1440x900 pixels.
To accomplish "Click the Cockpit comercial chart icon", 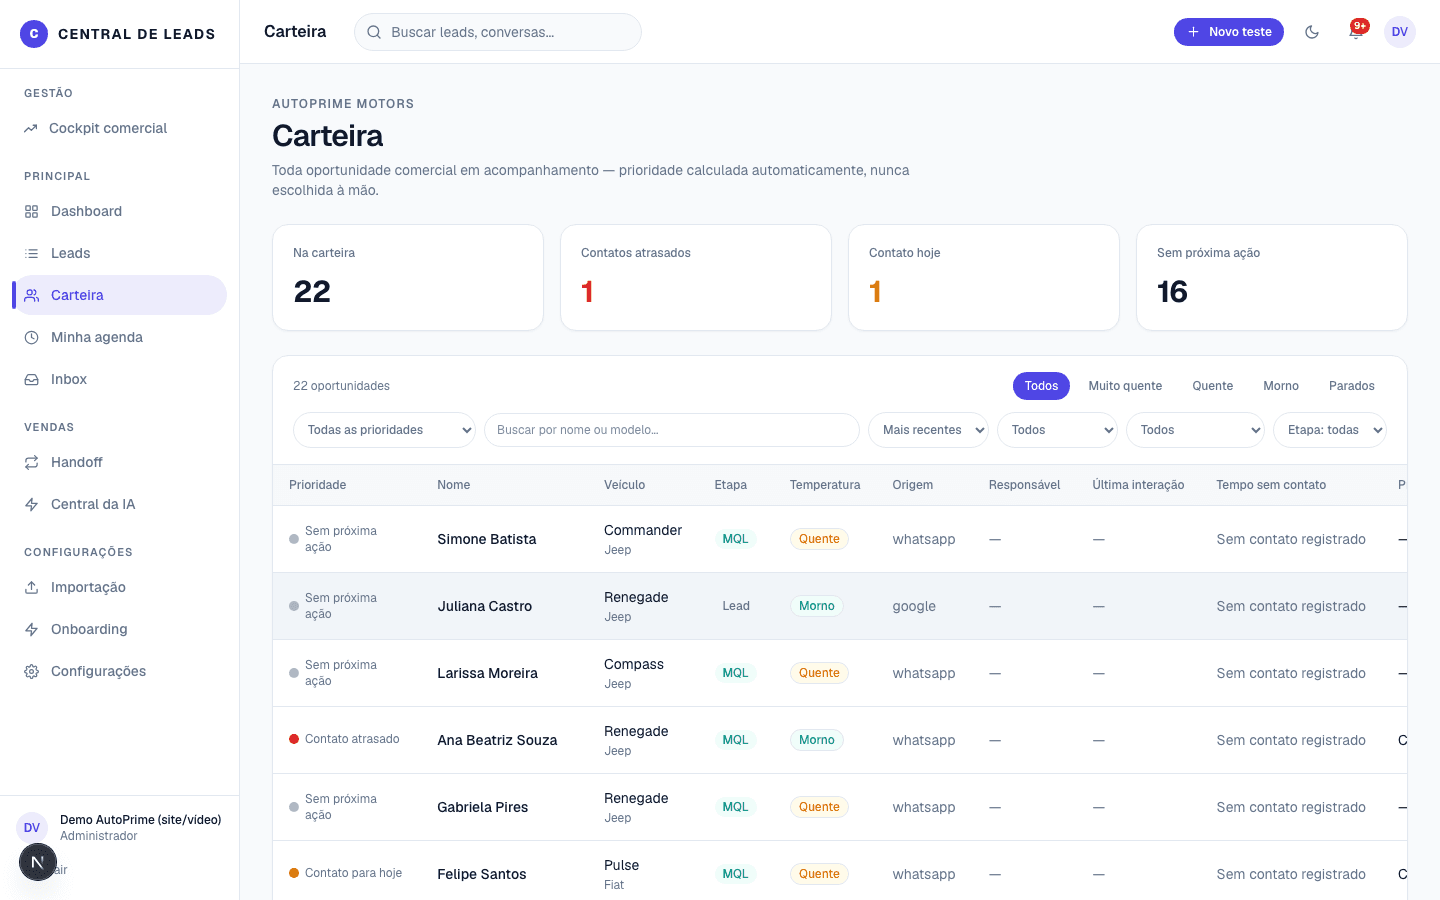I will 31,128.
